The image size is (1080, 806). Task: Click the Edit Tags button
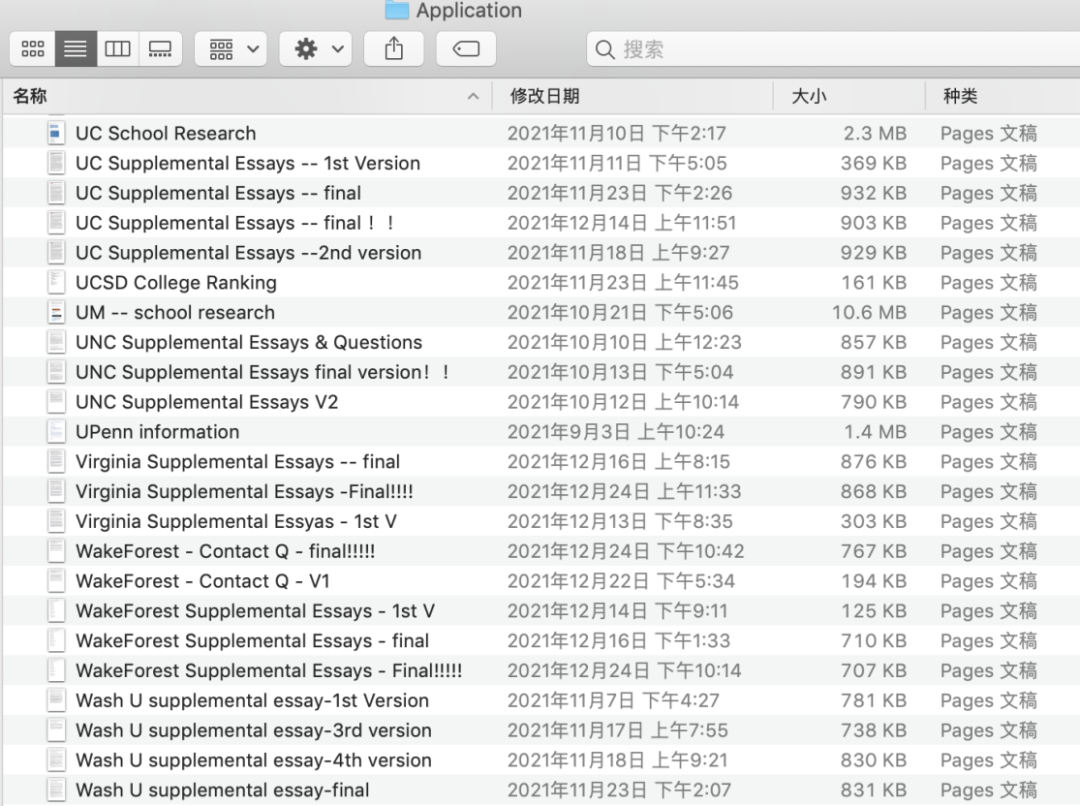click(466, 49)
